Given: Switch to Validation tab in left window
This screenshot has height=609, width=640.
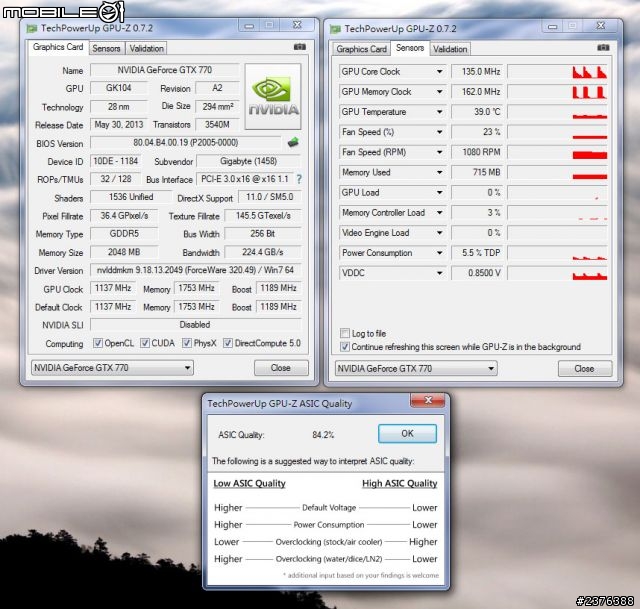Looking at the screenshot, I should (x=147, y=49).
